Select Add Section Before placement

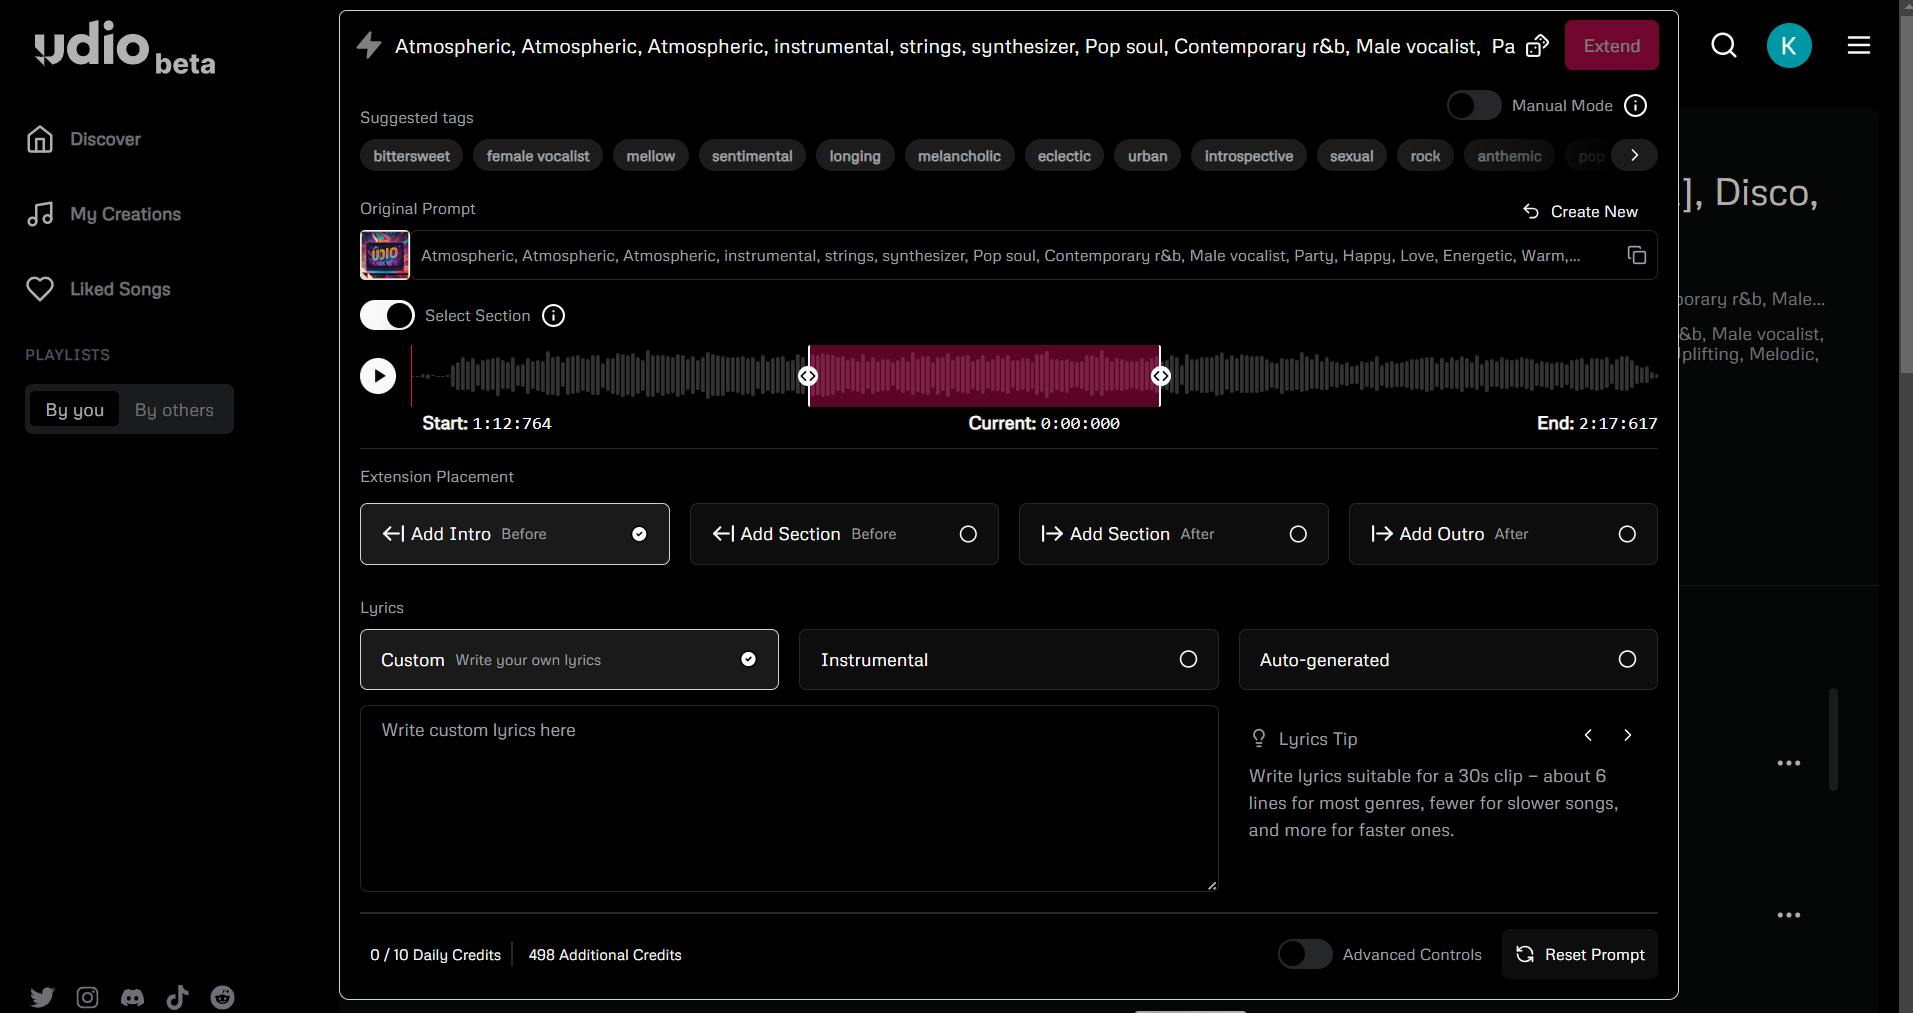(x=844, y=534)
